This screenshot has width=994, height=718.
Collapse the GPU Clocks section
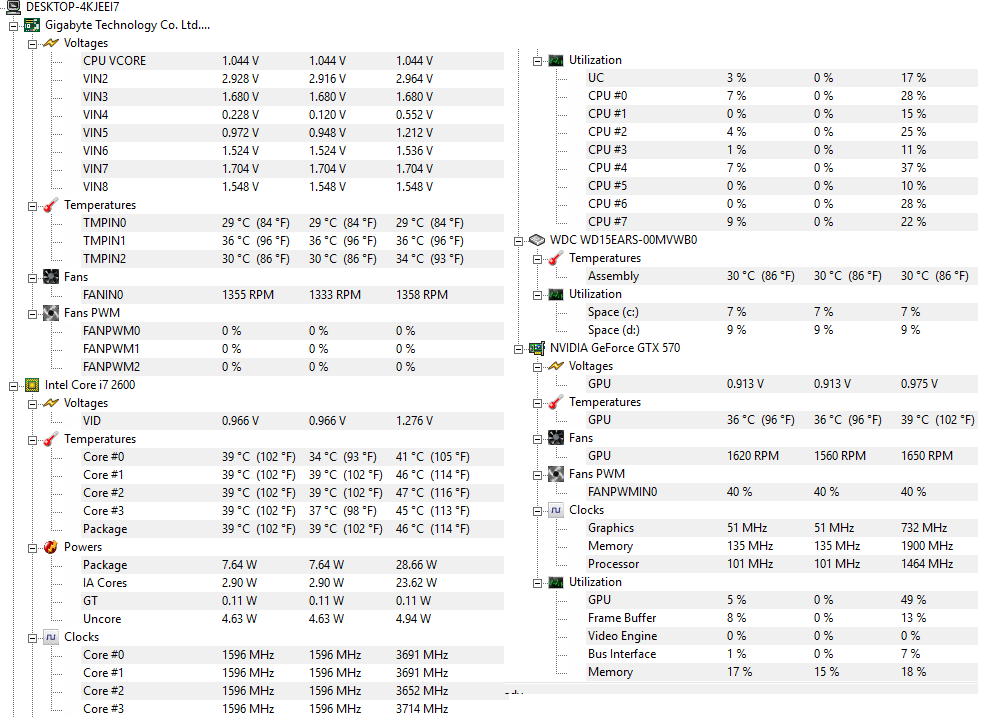point(537,511)
